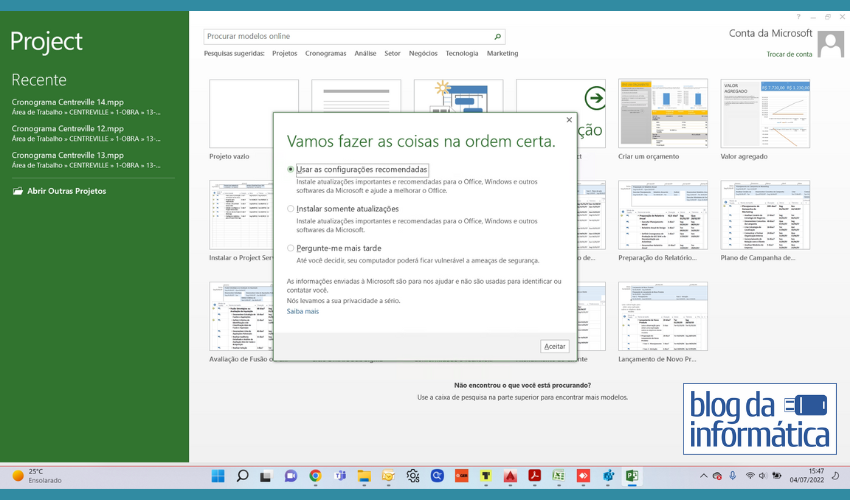Viewport: 850px width, 500px height.
Task: Click suggested search Tecnologia
Action: click(x=462, y=53)
